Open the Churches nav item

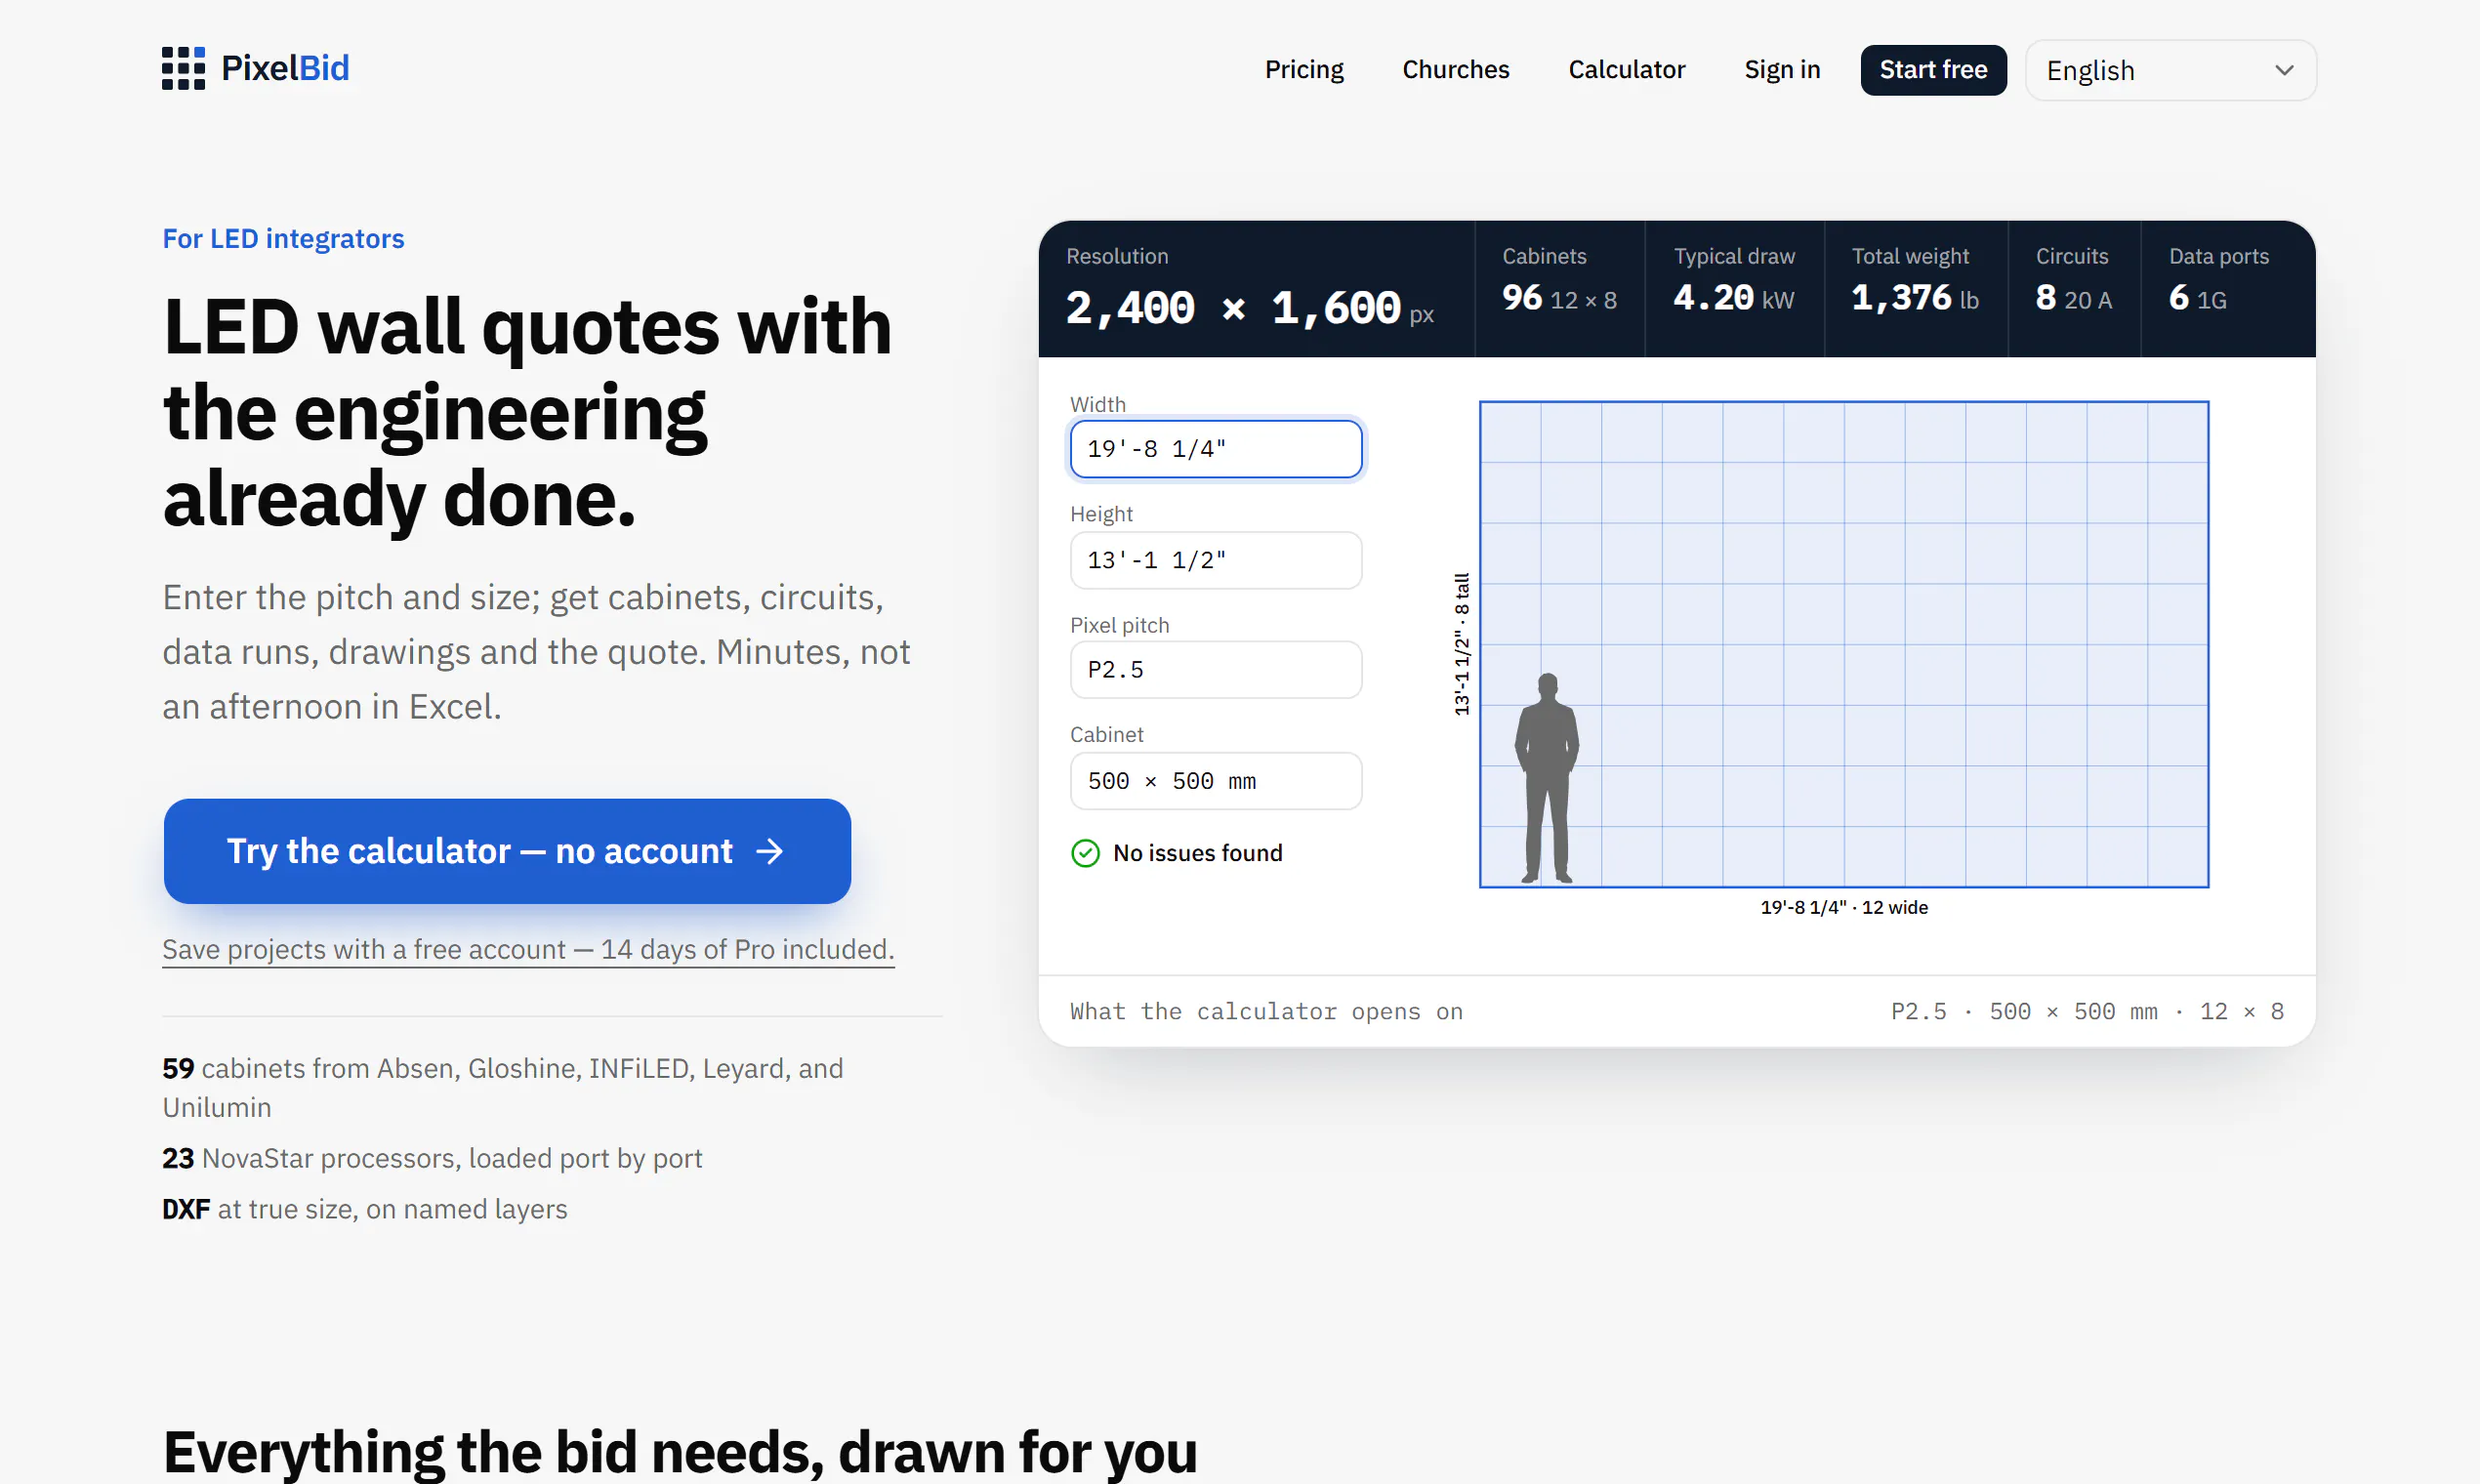pos(1455,69)
